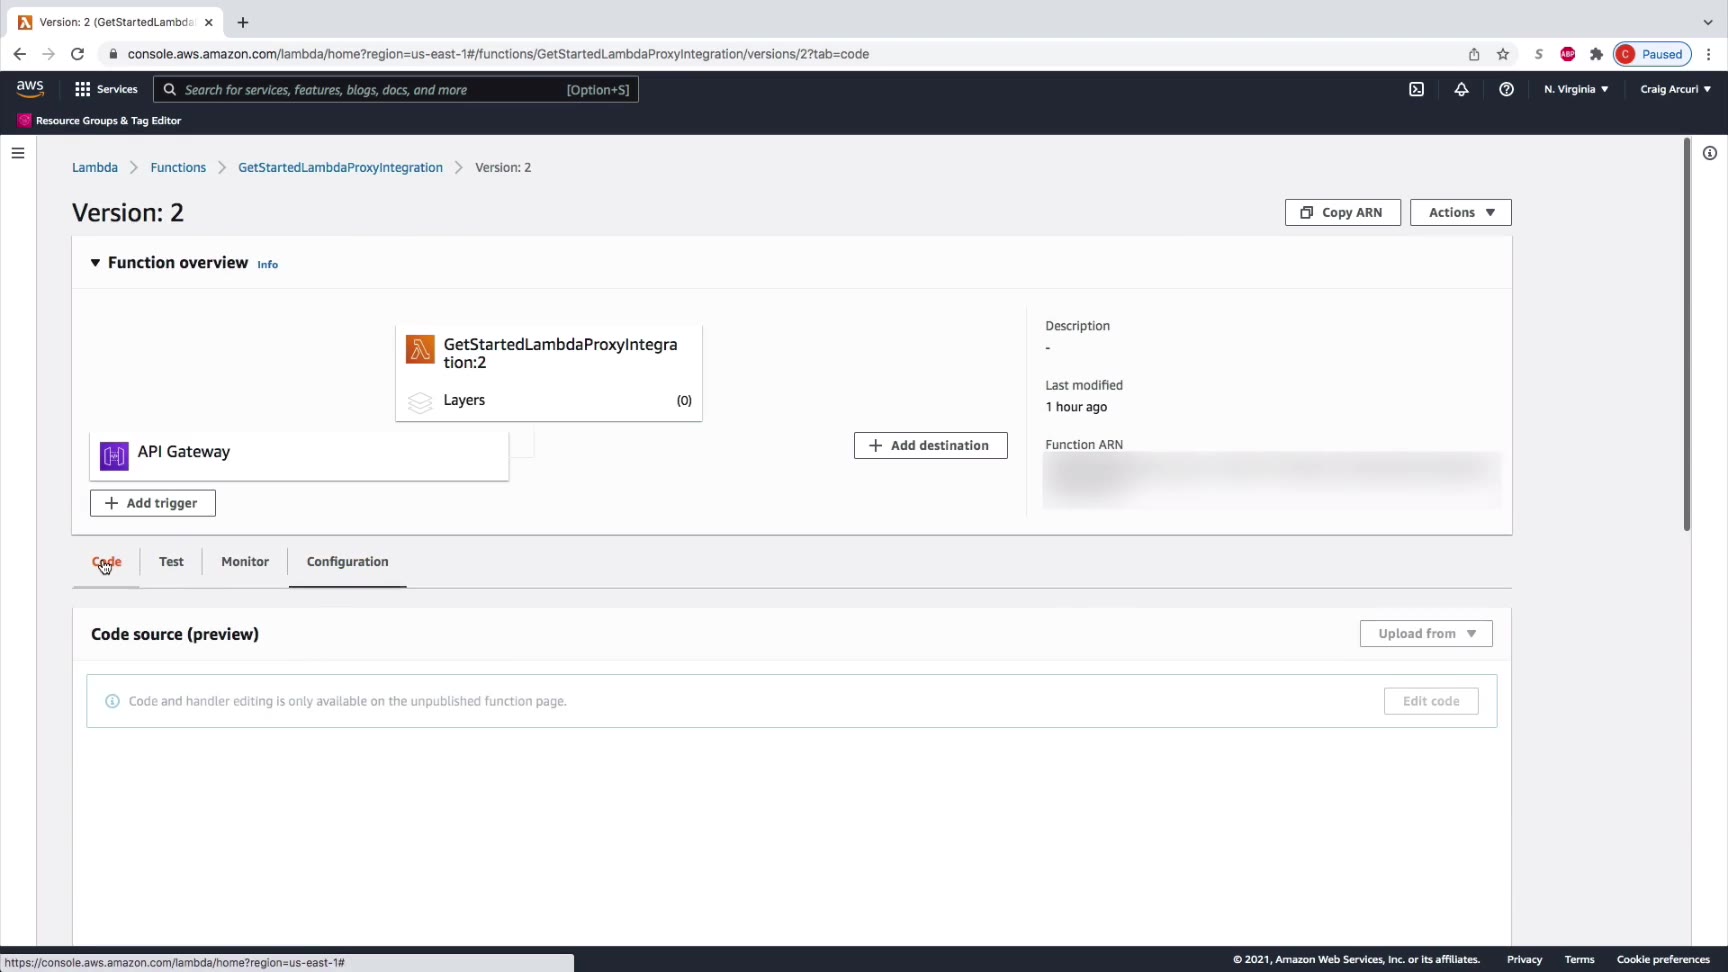Click the '1 hour ago' last modified value
The image size is (1728, 972).
pyautogui.click(x=1076, y=407)
